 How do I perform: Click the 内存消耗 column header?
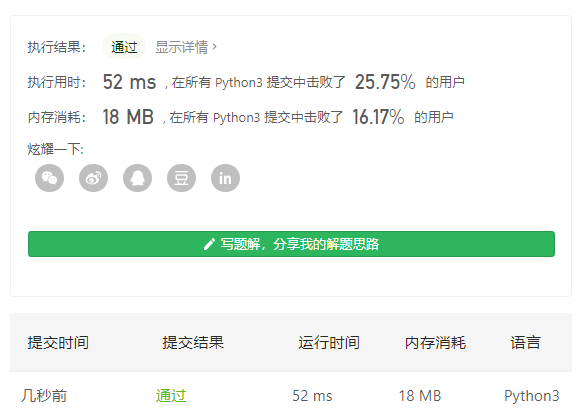click(435, 342)
